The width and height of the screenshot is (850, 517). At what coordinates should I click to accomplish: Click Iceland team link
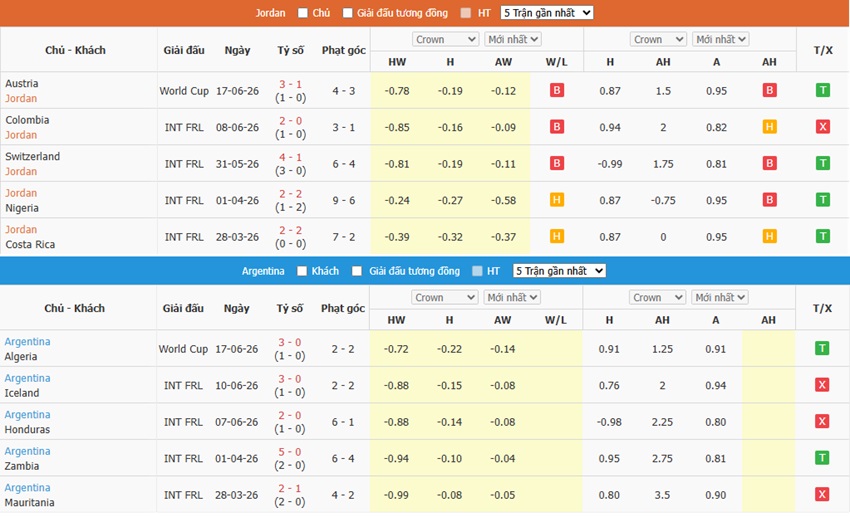tap(22, 393)
